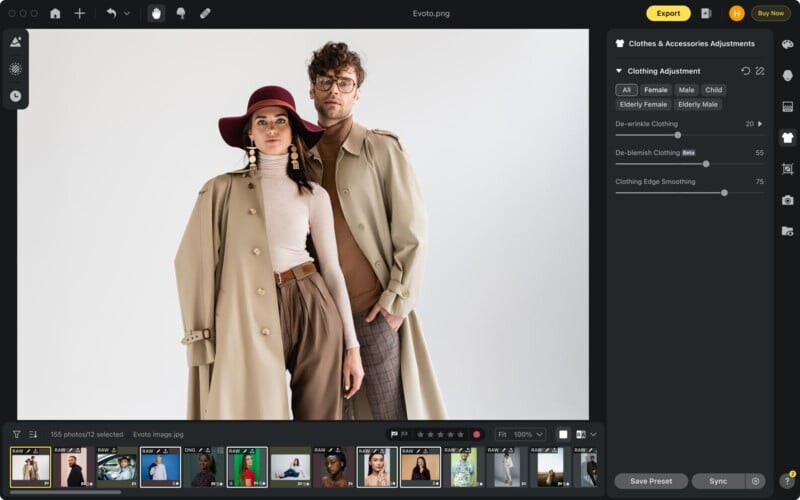The width and height of the screenshot is (800, 500).
Task: Select the Elderly Male category tab
Action: (697, 104)
